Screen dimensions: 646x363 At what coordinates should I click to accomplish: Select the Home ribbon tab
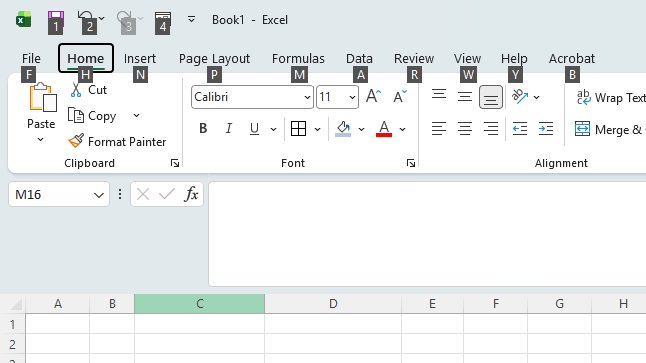86,58
